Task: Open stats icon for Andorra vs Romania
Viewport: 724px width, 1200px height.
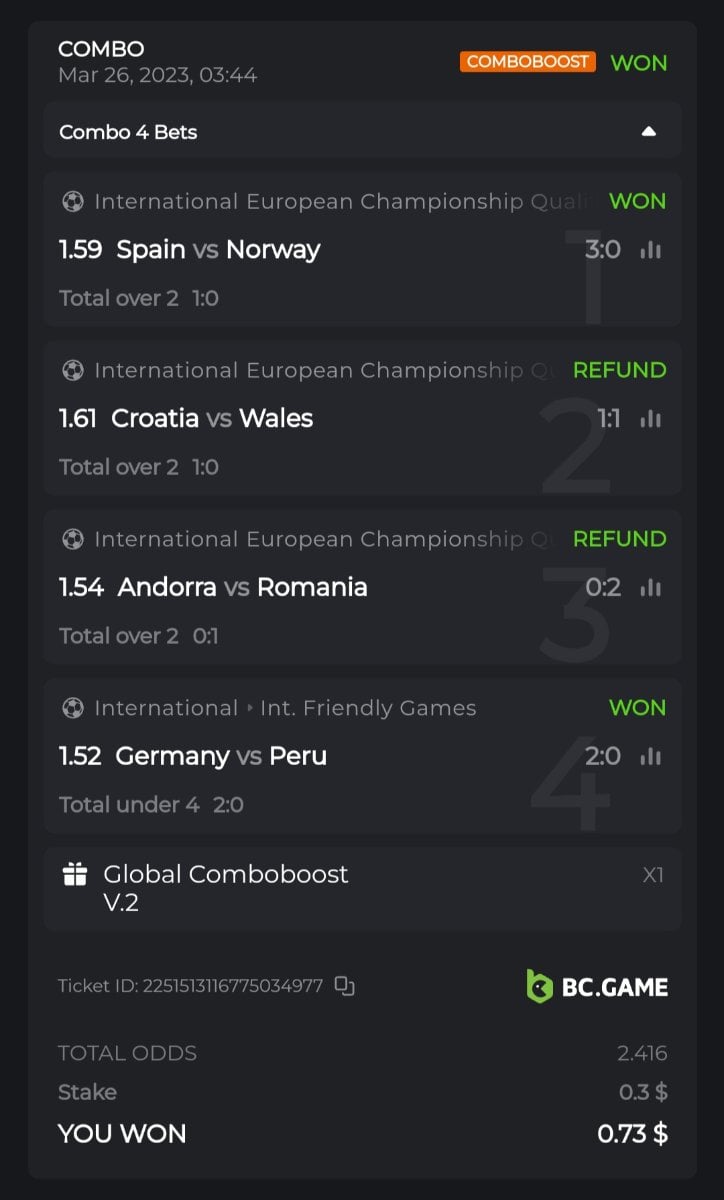Action: click(651, 588)
